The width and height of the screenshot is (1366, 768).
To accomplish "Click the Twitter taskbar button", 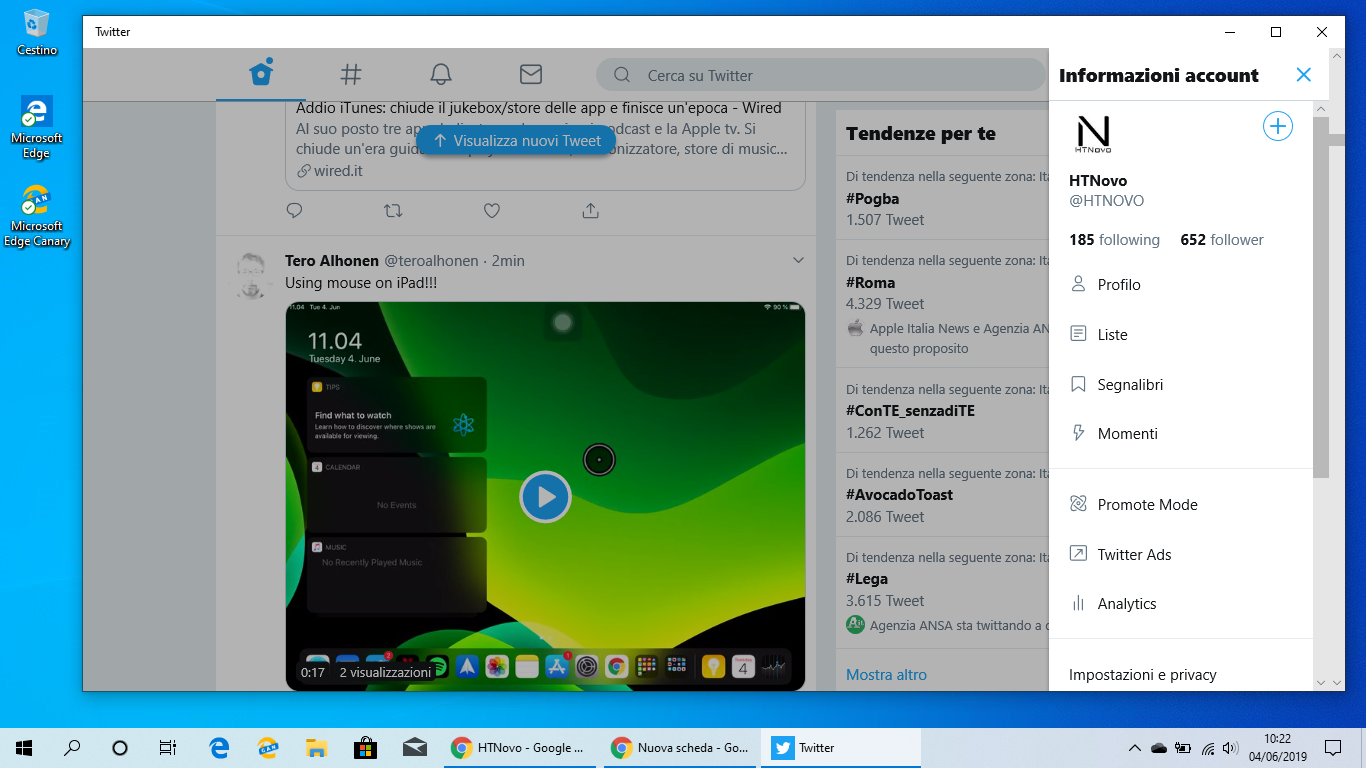I will coord(841,748).
